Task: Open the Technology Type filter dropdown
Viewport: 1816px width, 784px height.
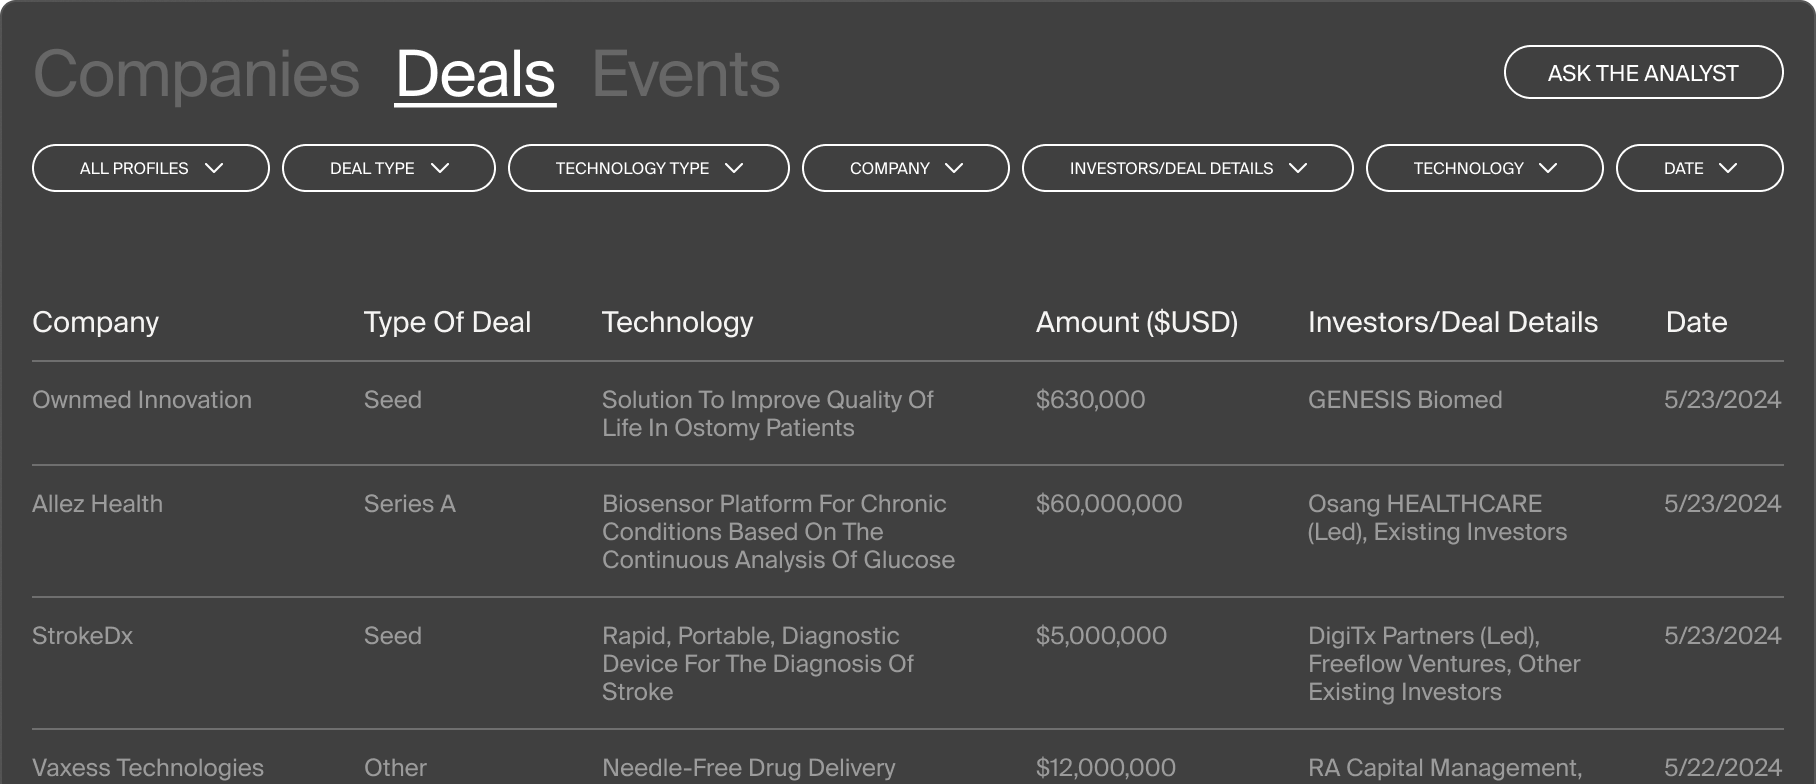Action: 649,168
